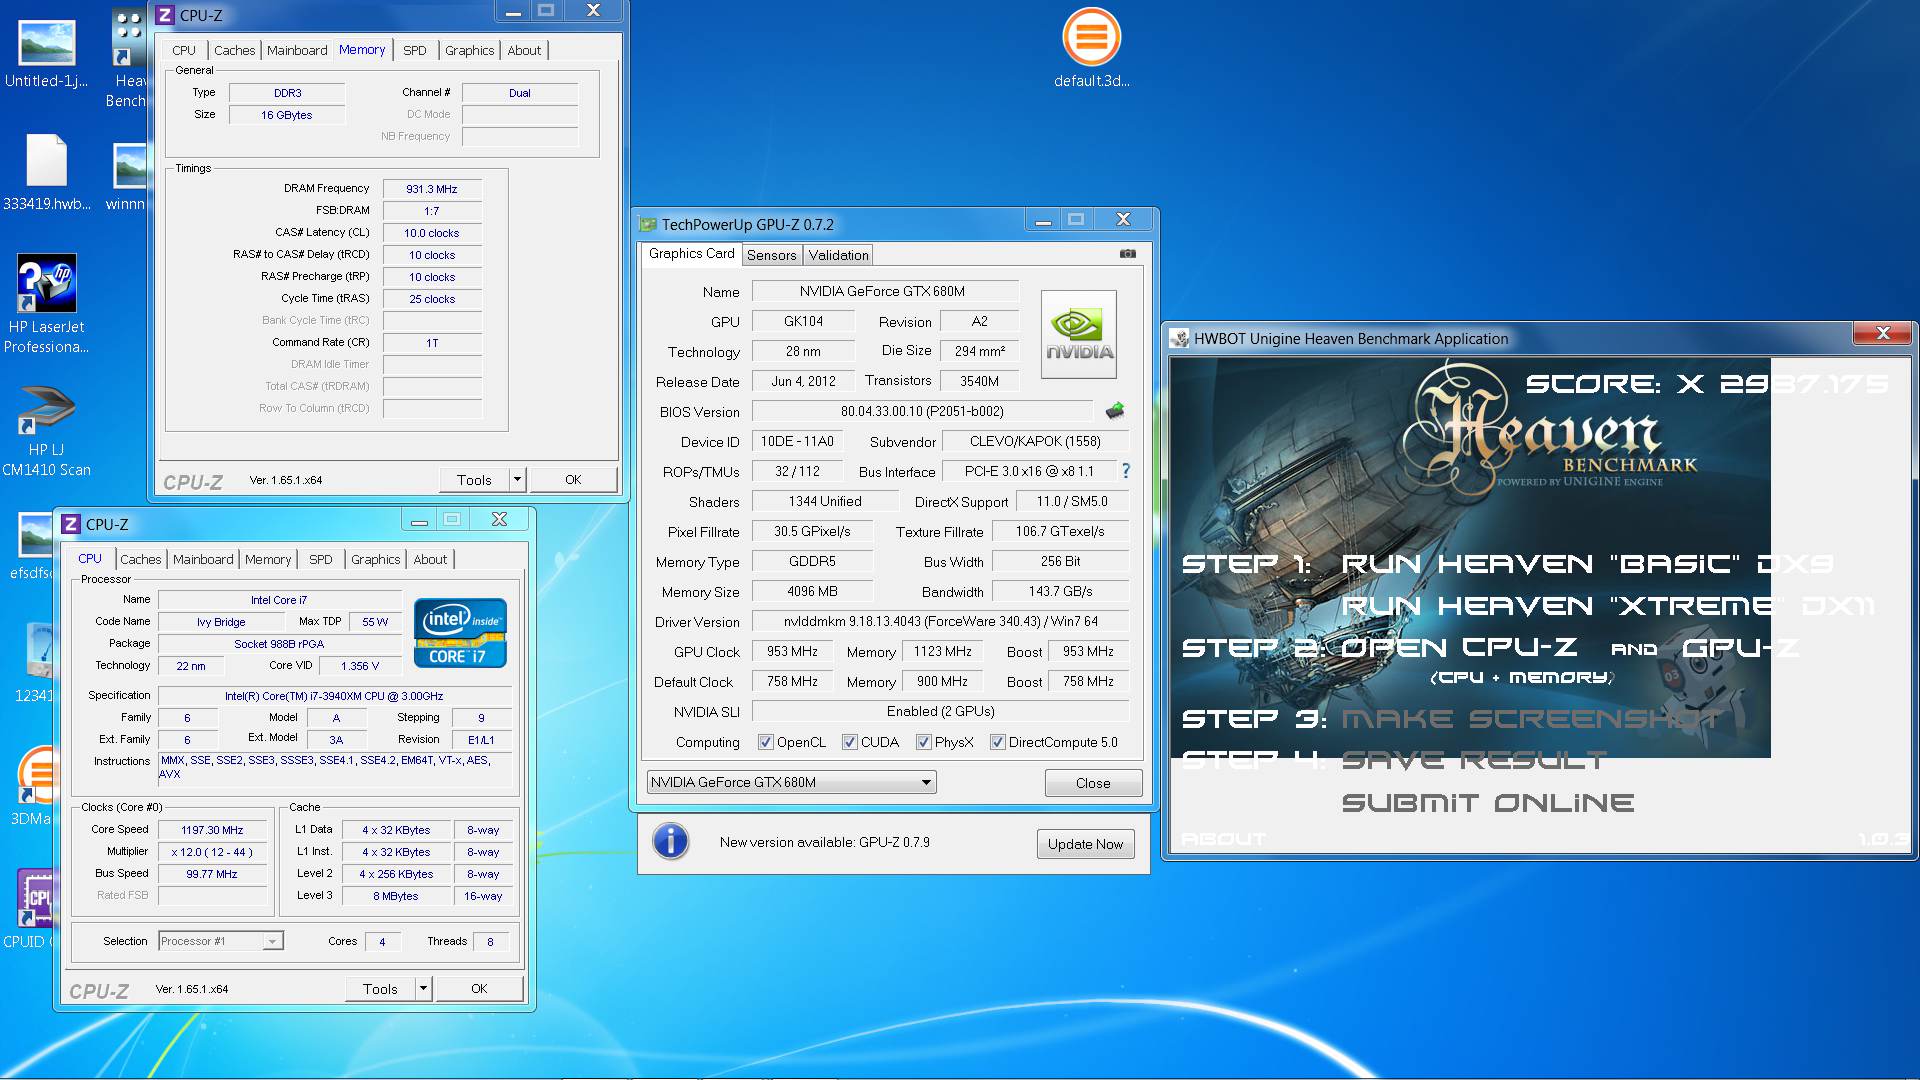Click the Driver Version value field
The width and height of the screenshot is (1920, 1080).
940,621
